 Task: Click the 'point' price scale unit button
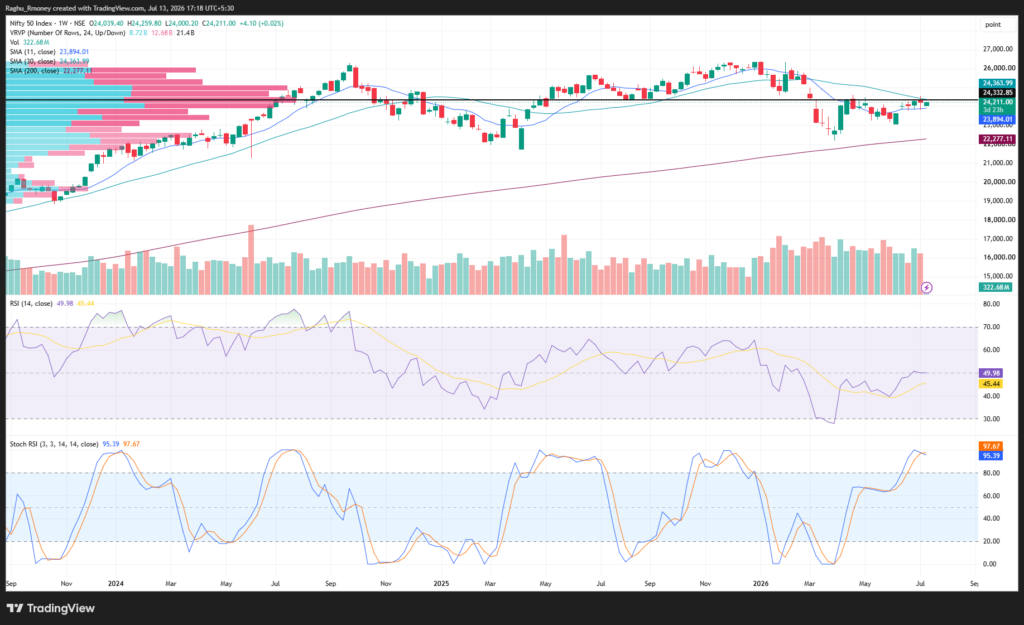993,24
